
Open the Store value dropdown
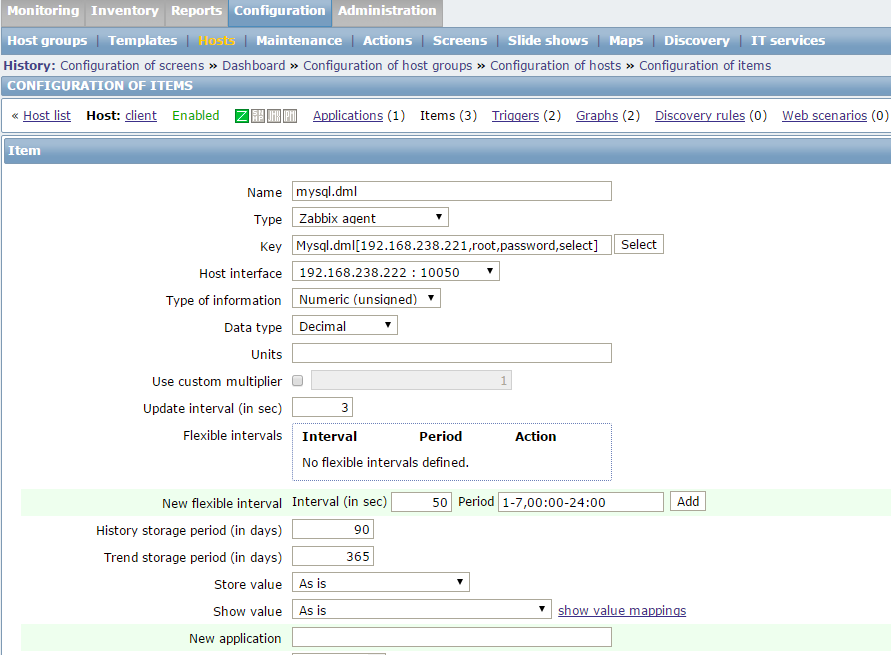pyautogui.click(x=380, y=583)
